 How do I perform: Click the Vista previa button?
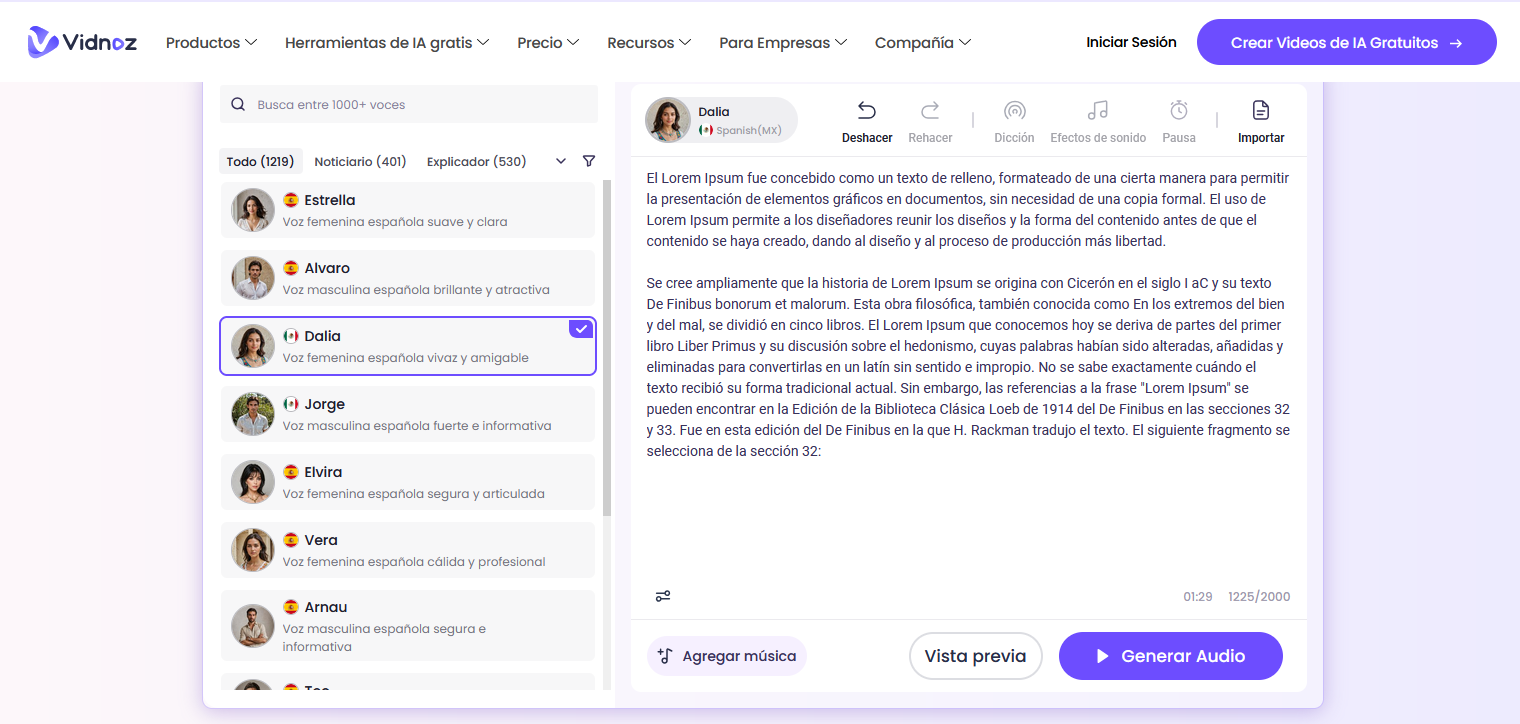975,656
